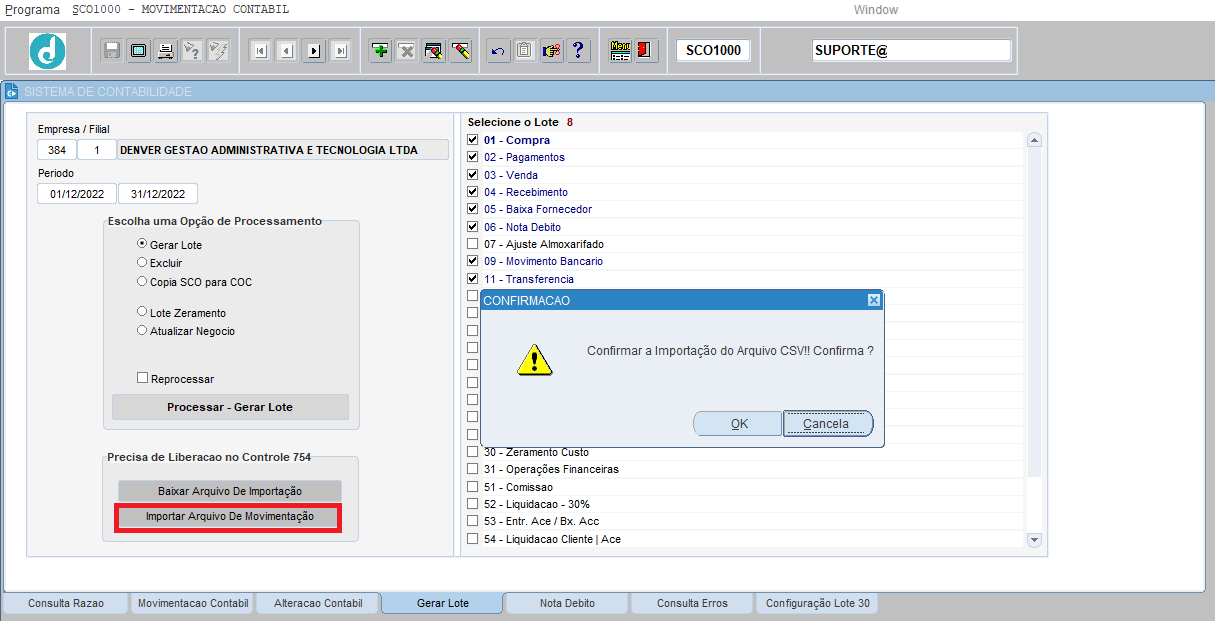1216x621 pixels.
Task: Click the eraser clear icon
Action: coord(460,51)
